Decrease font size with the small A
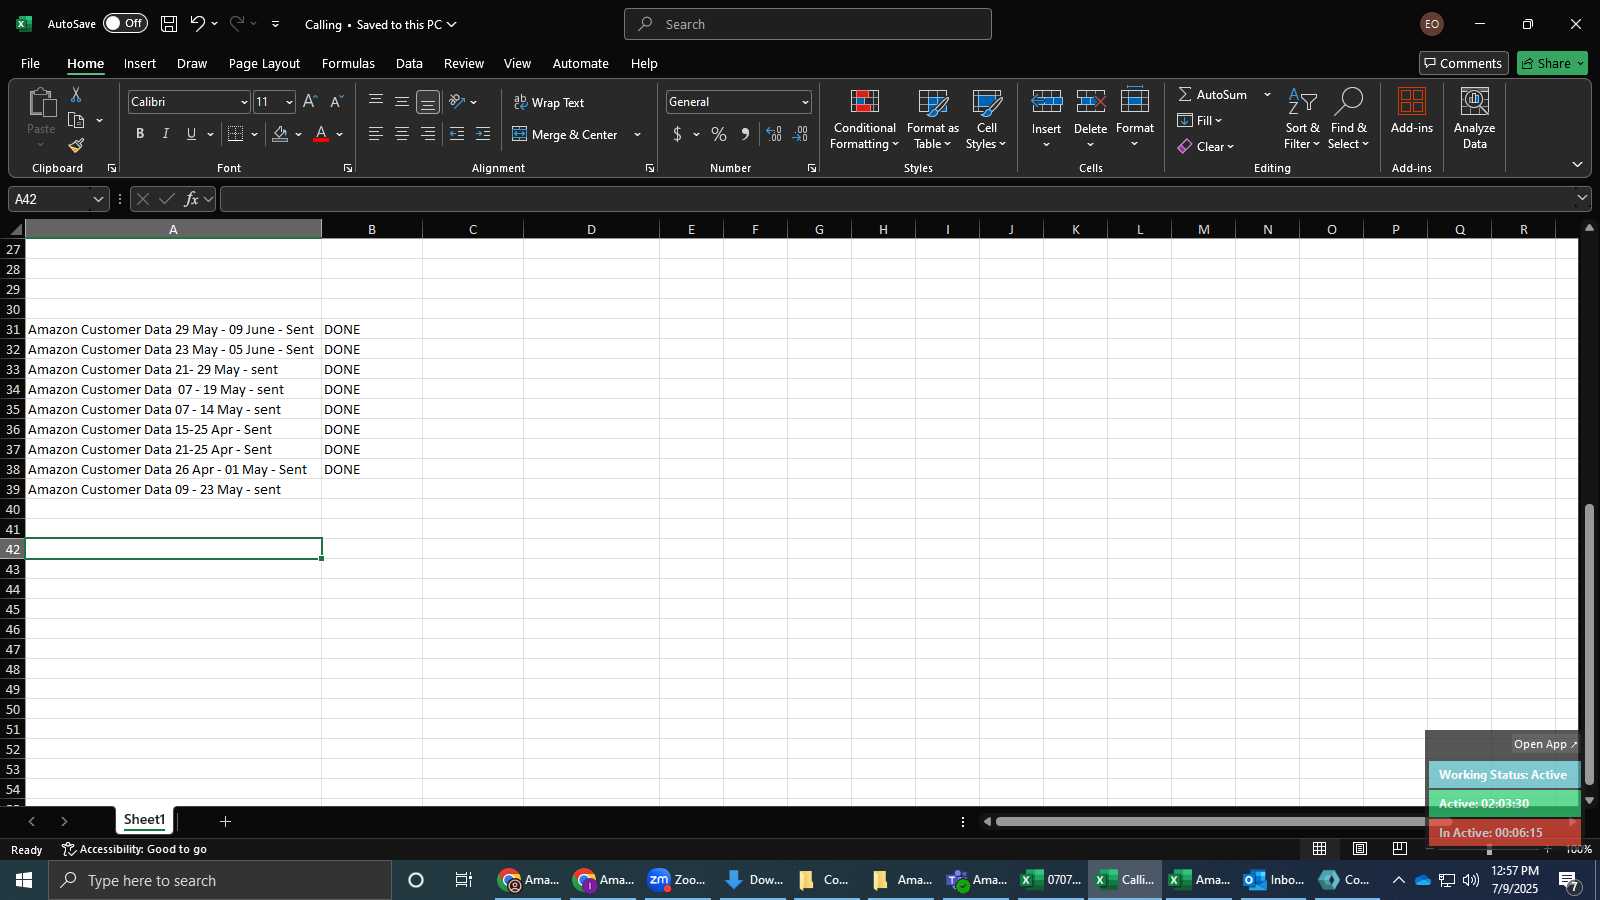The image size is (1600, 900). (x=336, y=102)
